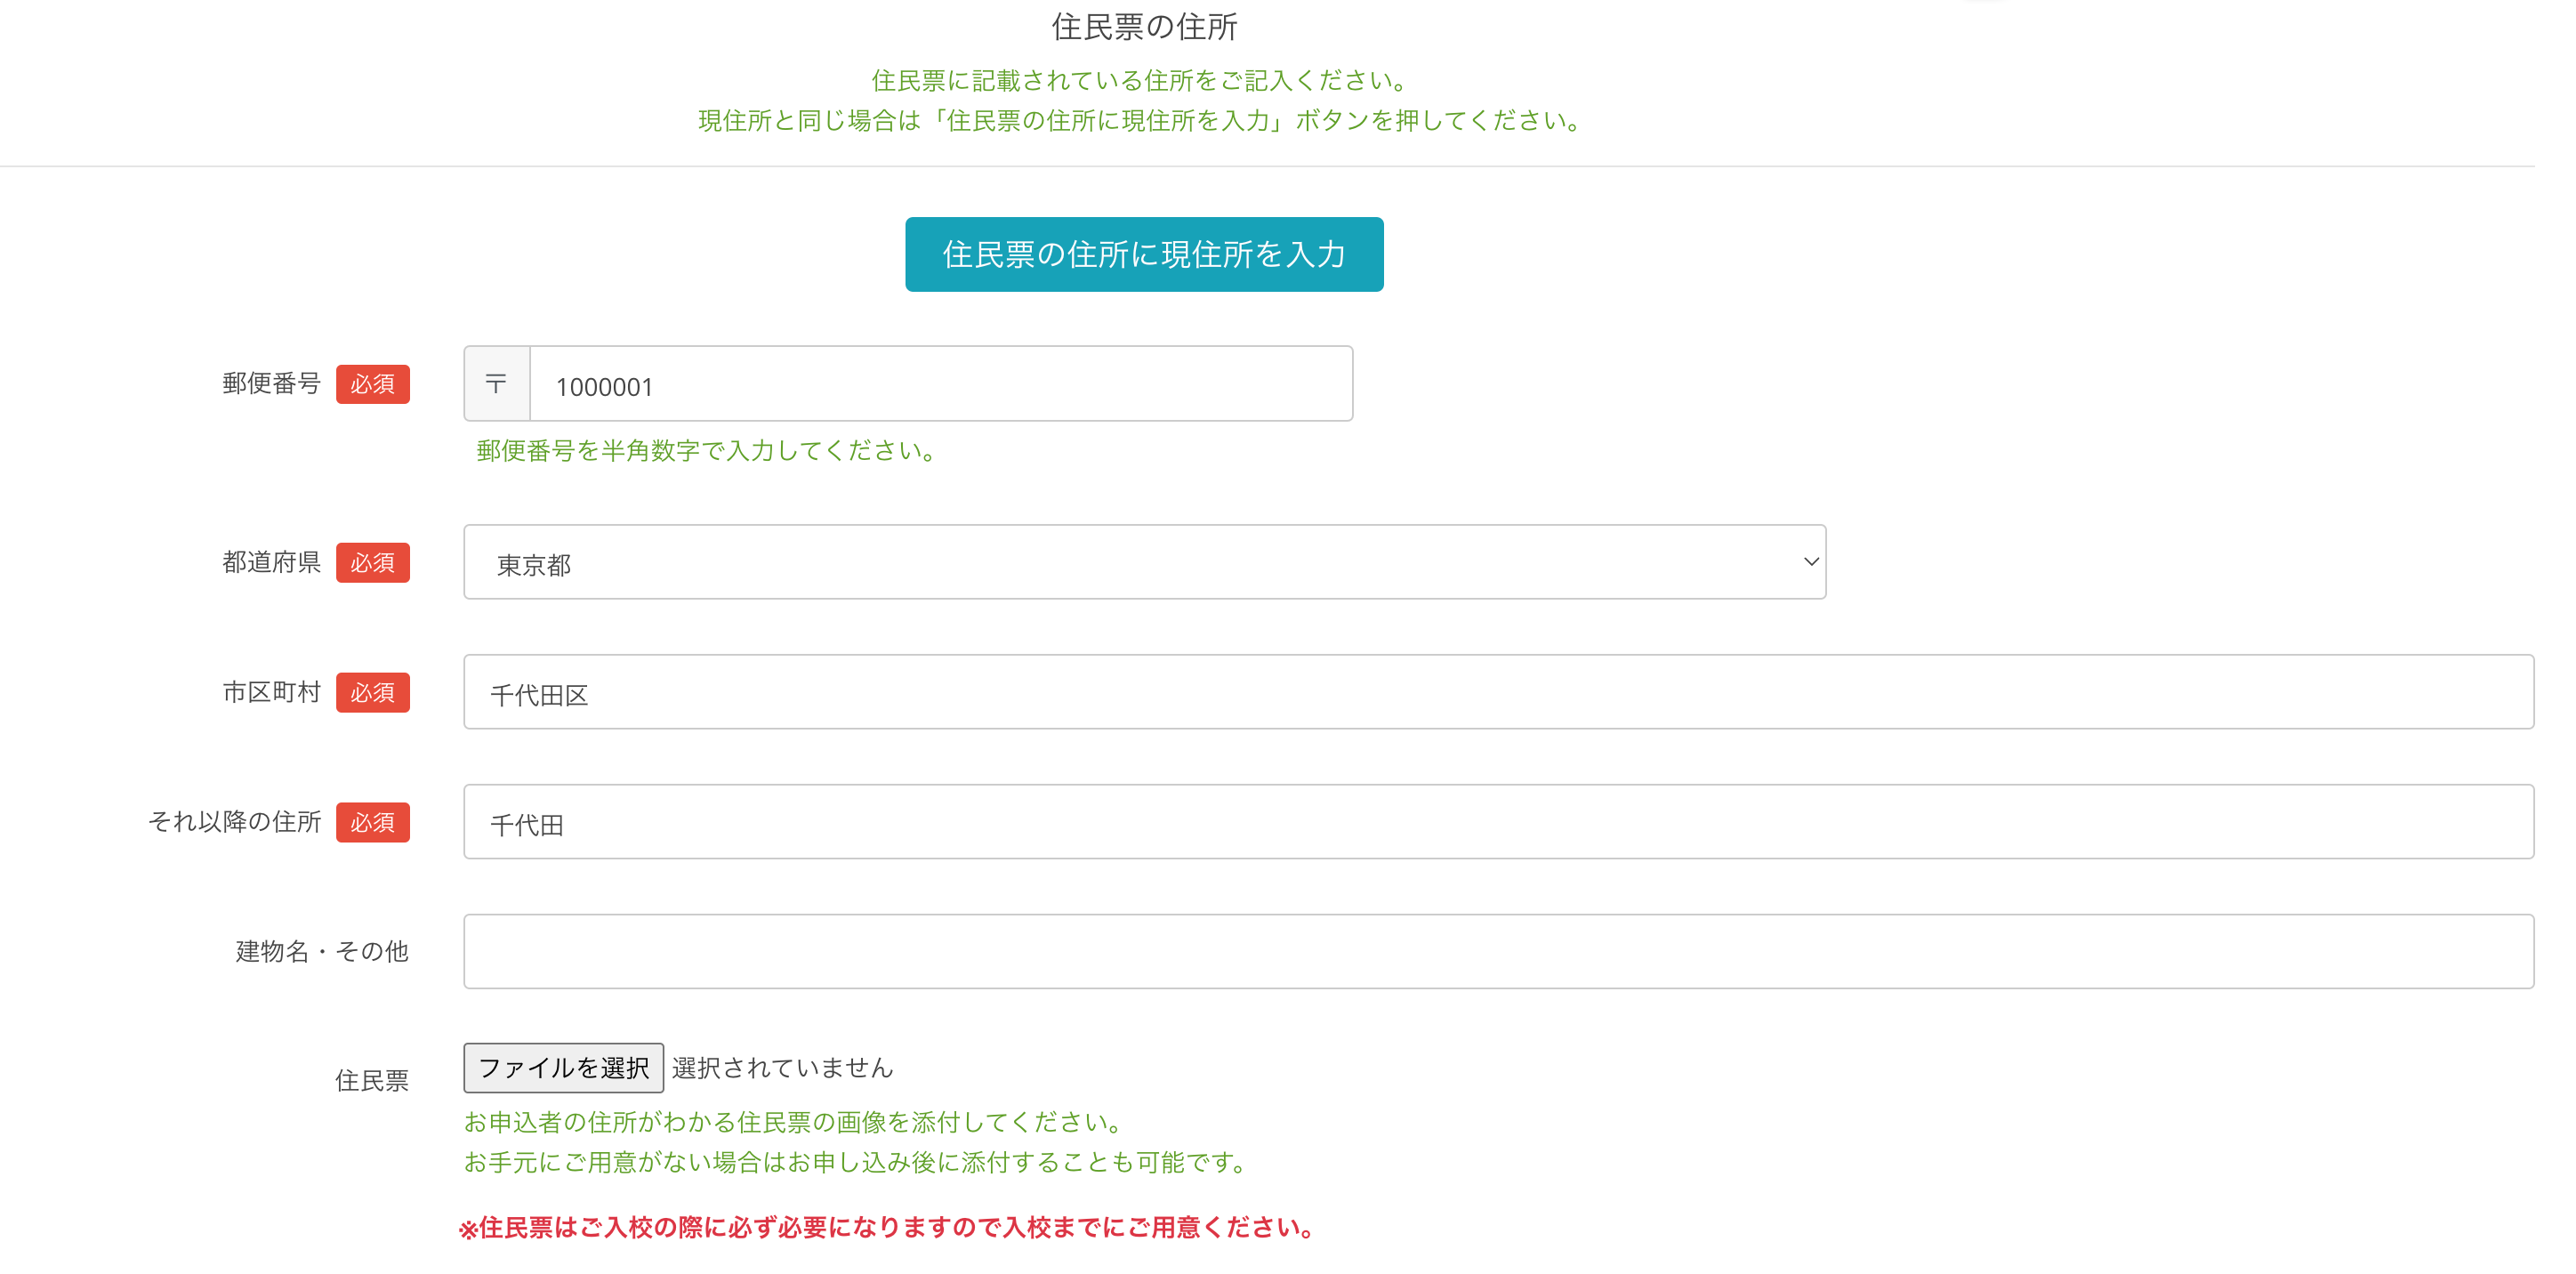Click the 住民票 upload field label
The width and height of the screenshot is (2576, 1274).
[371, 1081]
